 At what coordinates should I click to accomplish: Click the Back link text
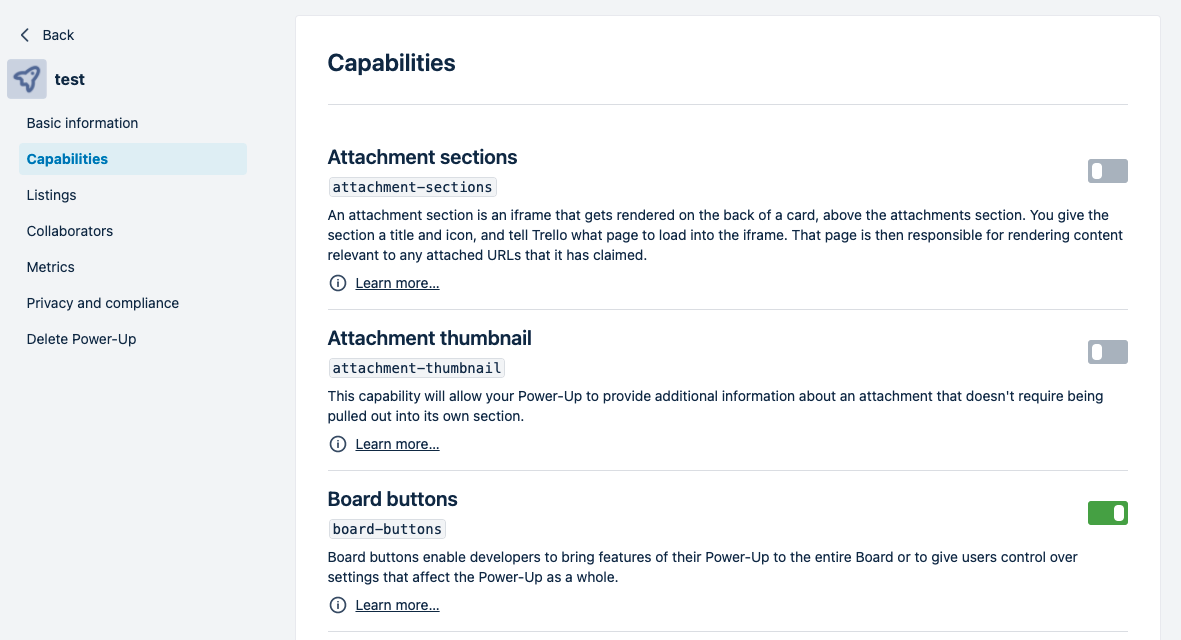pyautogui.click(x=58, y=35)
